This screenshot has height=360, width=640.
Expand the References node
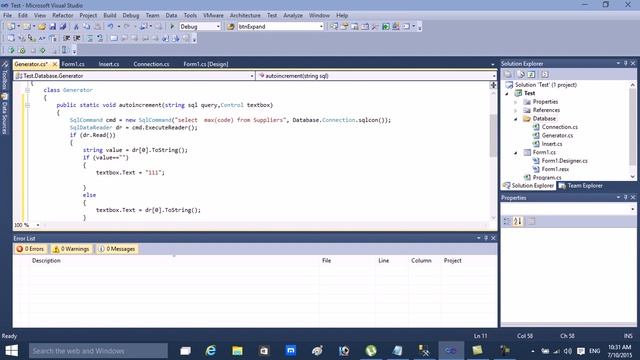tap(516, 111)
